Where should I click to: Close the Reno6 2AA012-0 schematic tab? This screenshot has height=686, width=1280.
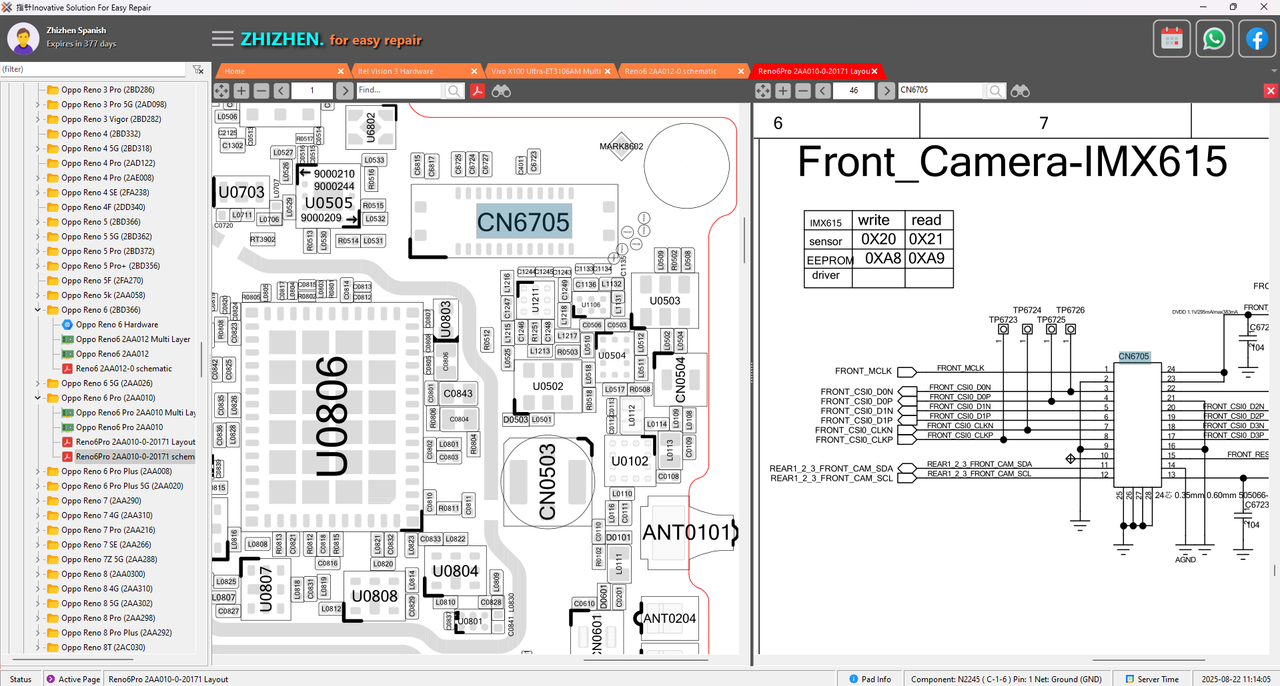click(741, 71)
